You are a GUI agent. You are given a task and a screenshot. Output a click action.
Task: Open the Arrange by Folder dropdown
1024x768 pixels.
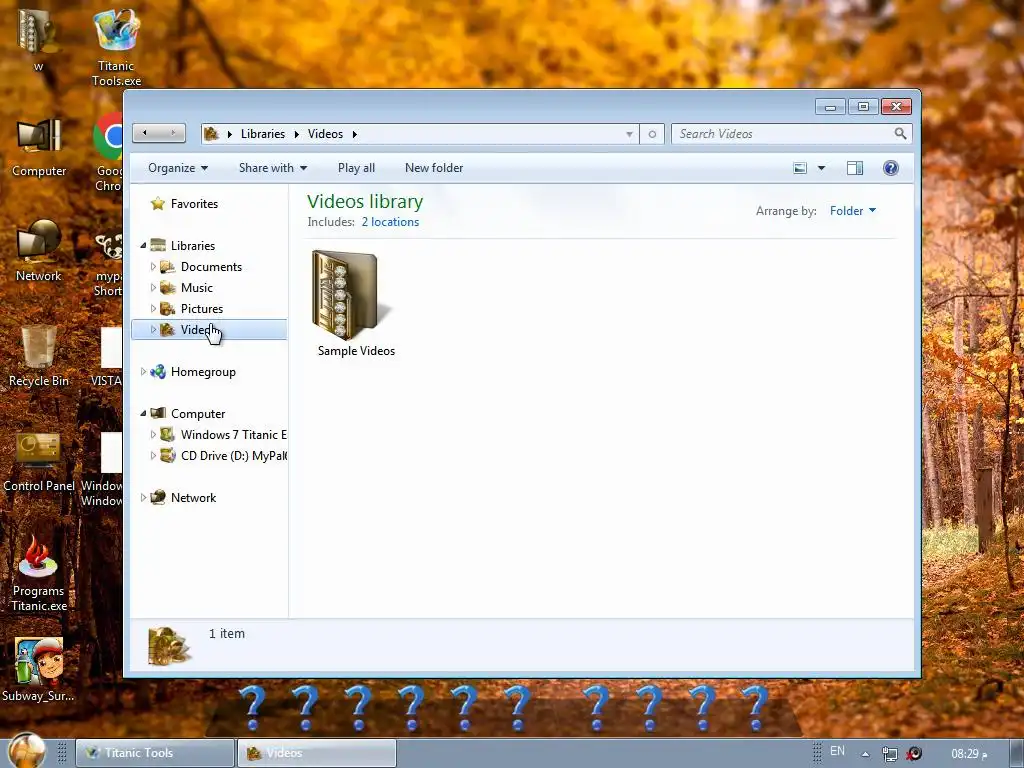[x=853, y=211]
